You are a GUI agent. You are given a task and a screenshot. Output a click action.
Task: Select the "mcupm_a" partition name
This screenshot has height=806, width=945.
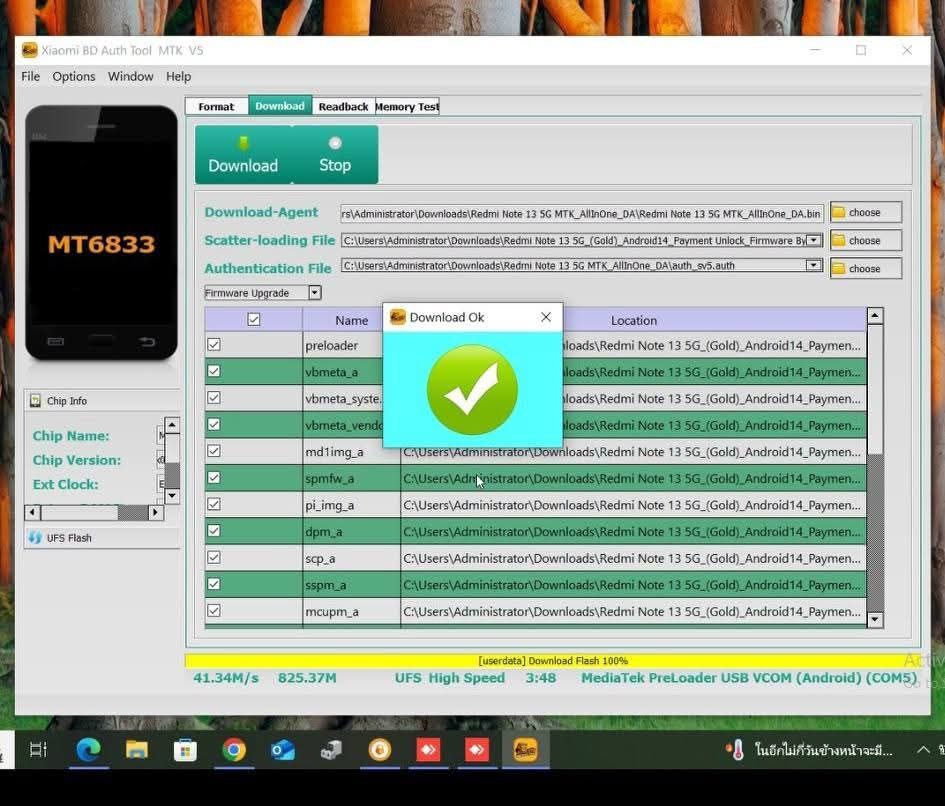coord(331,612)
